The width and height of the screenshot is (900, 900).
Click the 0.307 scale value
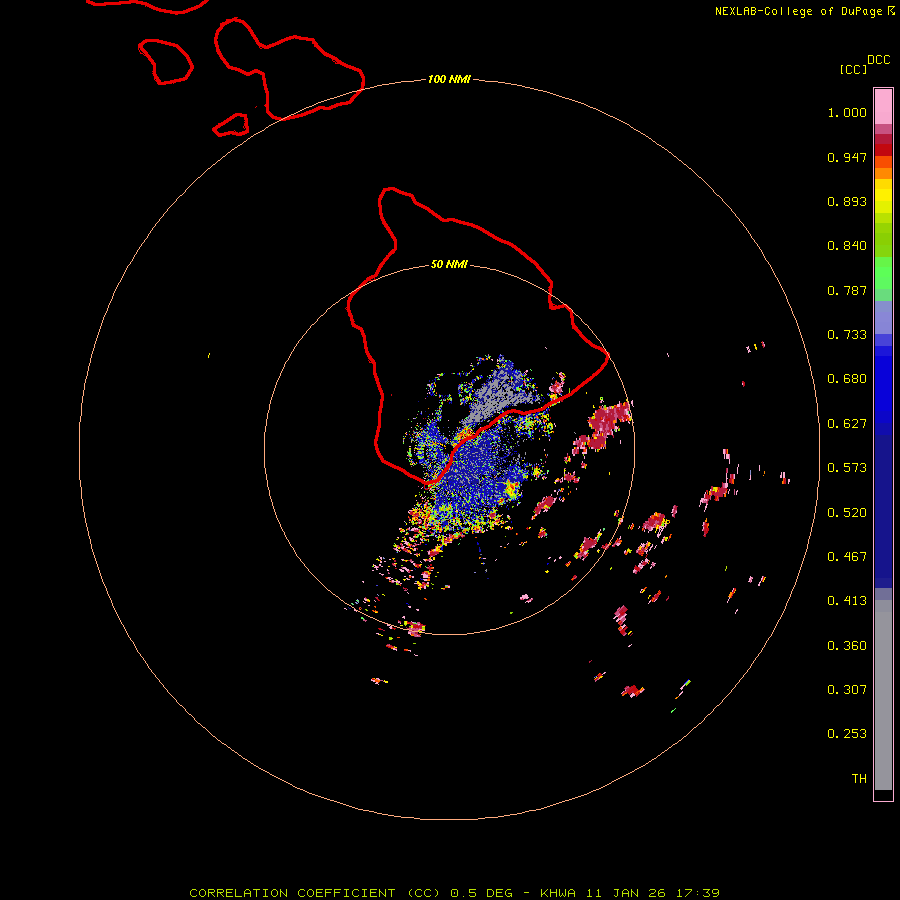tap(847, 690)
